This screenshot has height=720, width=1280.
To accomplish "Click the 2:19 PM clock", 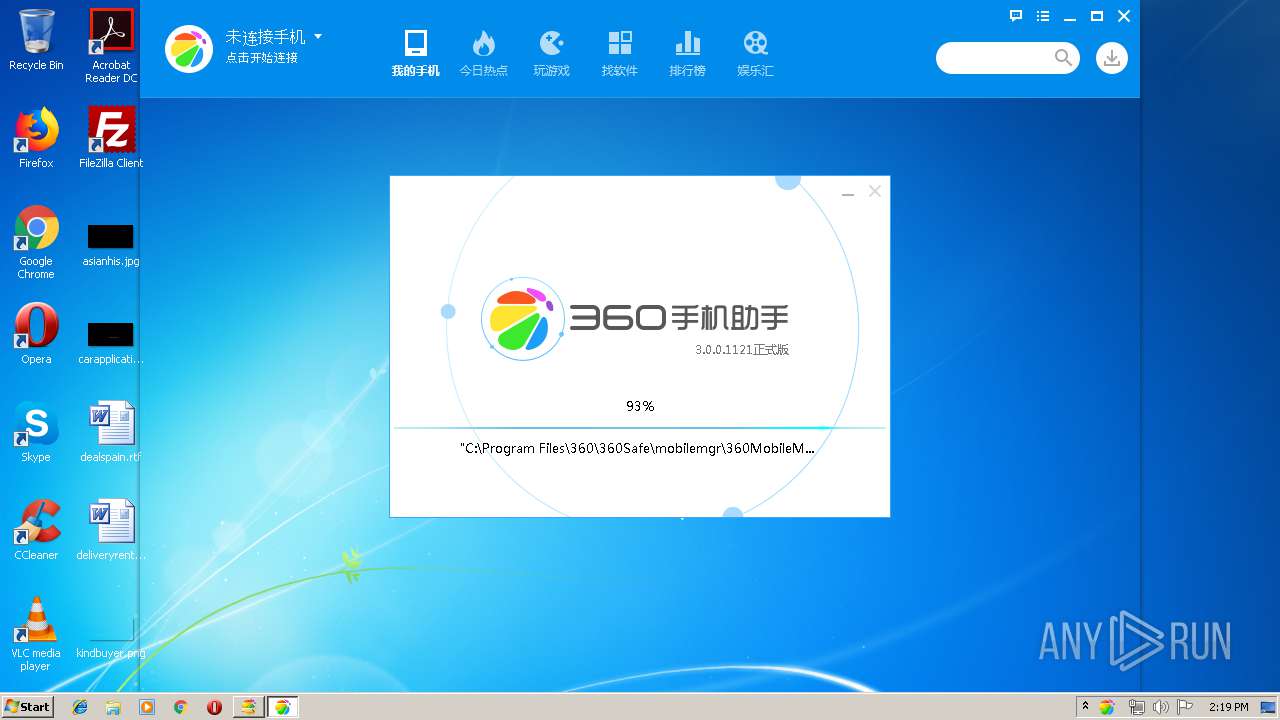I will click(1228, 707).
